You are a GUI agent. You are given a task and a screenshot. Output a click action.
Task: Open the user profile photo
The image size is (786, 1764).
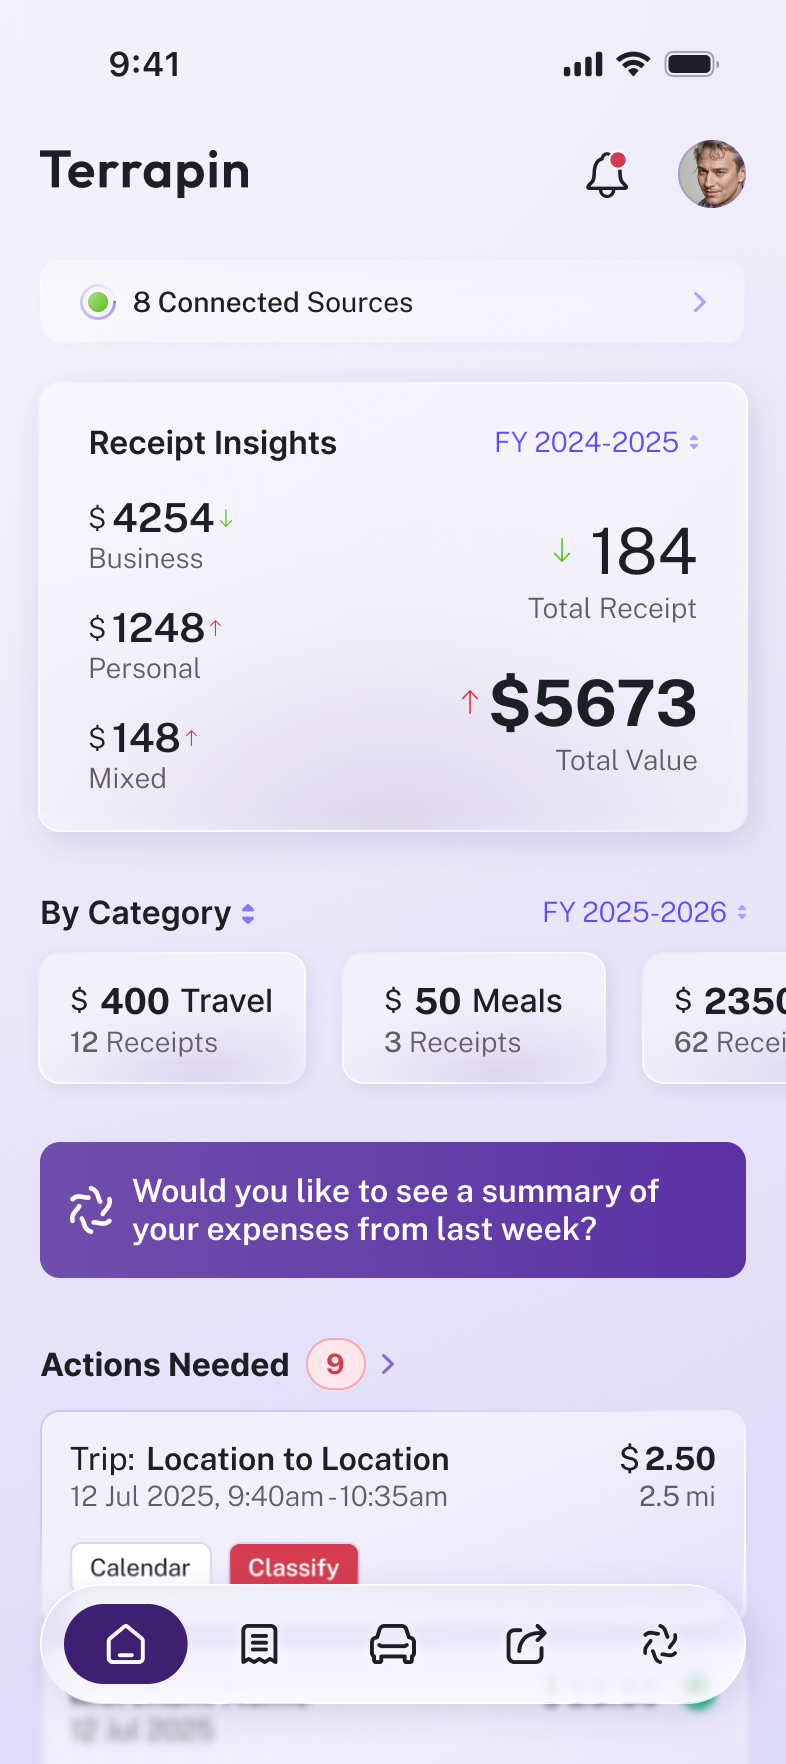coord(711,174)
